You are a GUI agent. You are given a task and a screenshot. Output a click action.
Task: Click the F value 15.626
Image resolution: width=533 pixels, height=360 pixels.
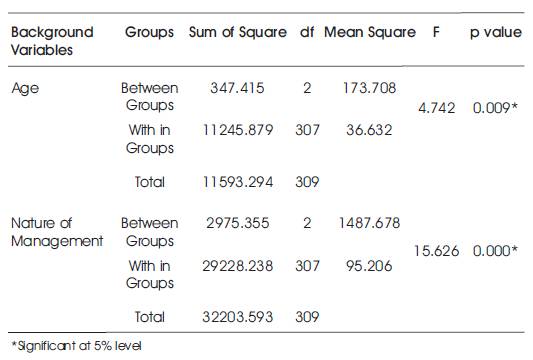[436, 251]
